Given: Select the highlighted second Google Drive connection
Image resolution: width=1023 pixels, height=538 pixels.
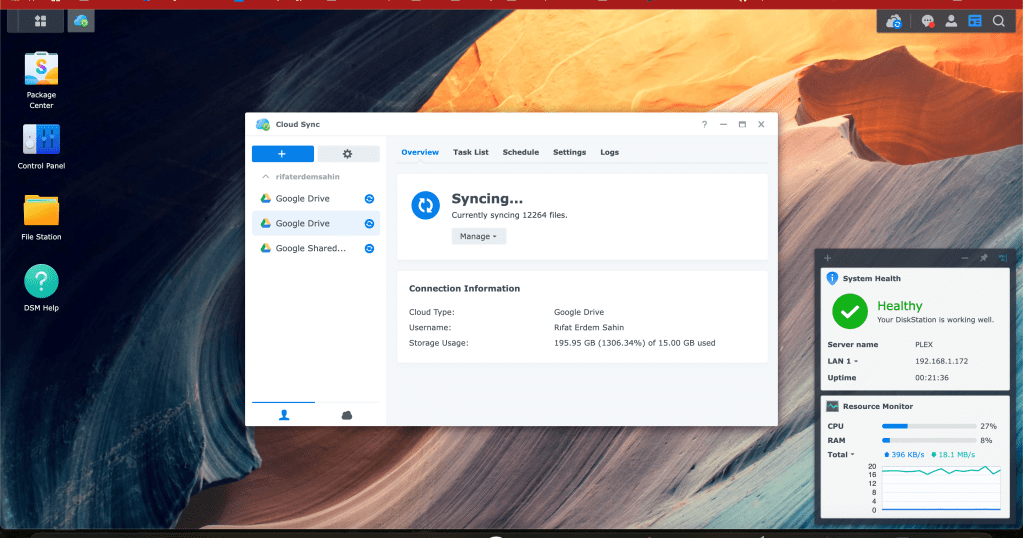Looking at the screenshot, I should click(x=316, y=224).
